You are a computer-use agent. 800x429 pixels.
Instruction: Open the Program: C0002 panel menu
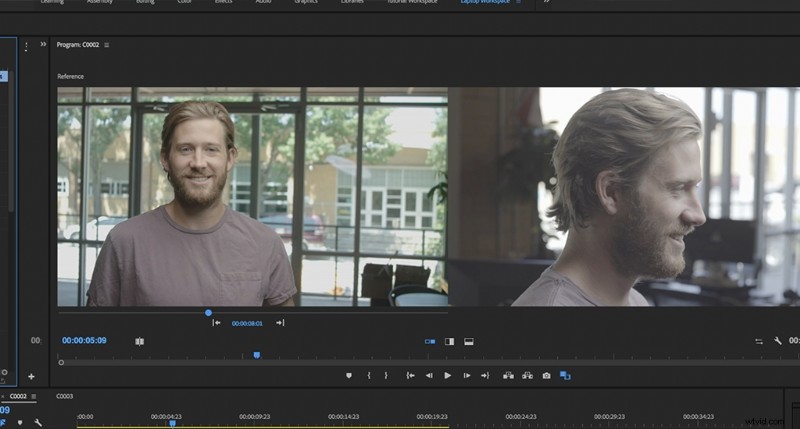point(107,45)
